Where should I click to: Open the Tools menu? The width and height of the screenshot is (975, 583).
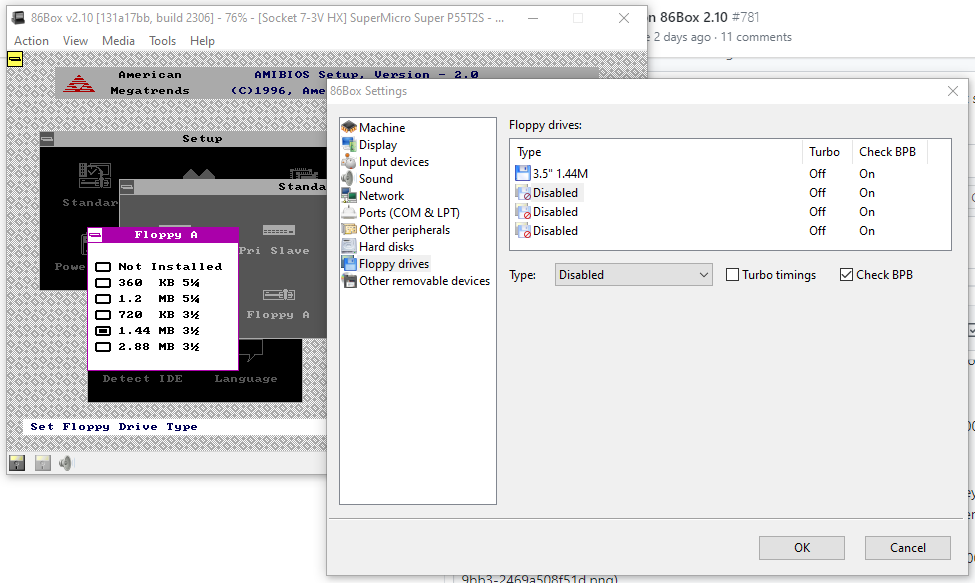pos(162,40)
